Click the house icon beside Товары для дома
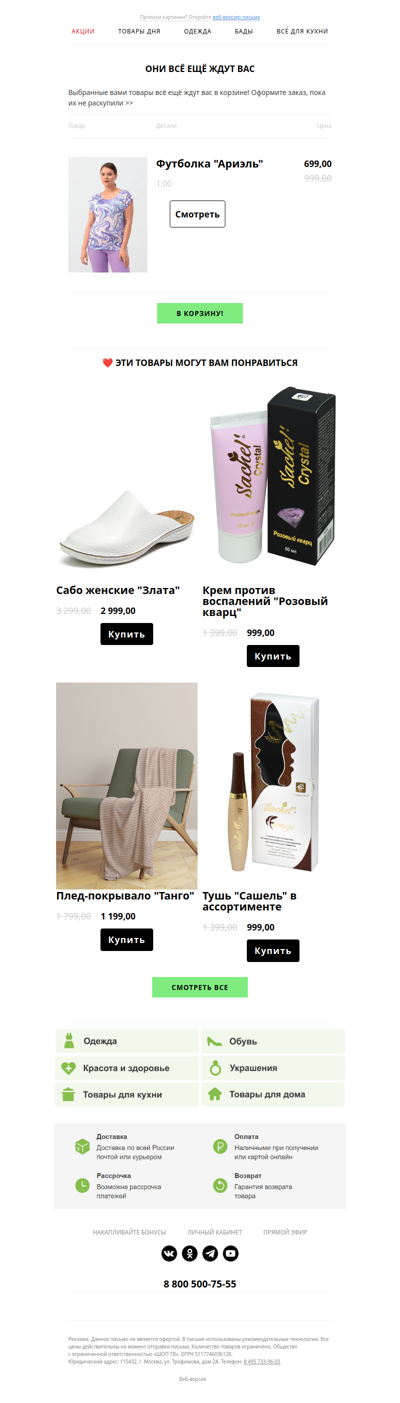Image resolution: width=400 pixels, height=1403 pixels. (214, 1094)
